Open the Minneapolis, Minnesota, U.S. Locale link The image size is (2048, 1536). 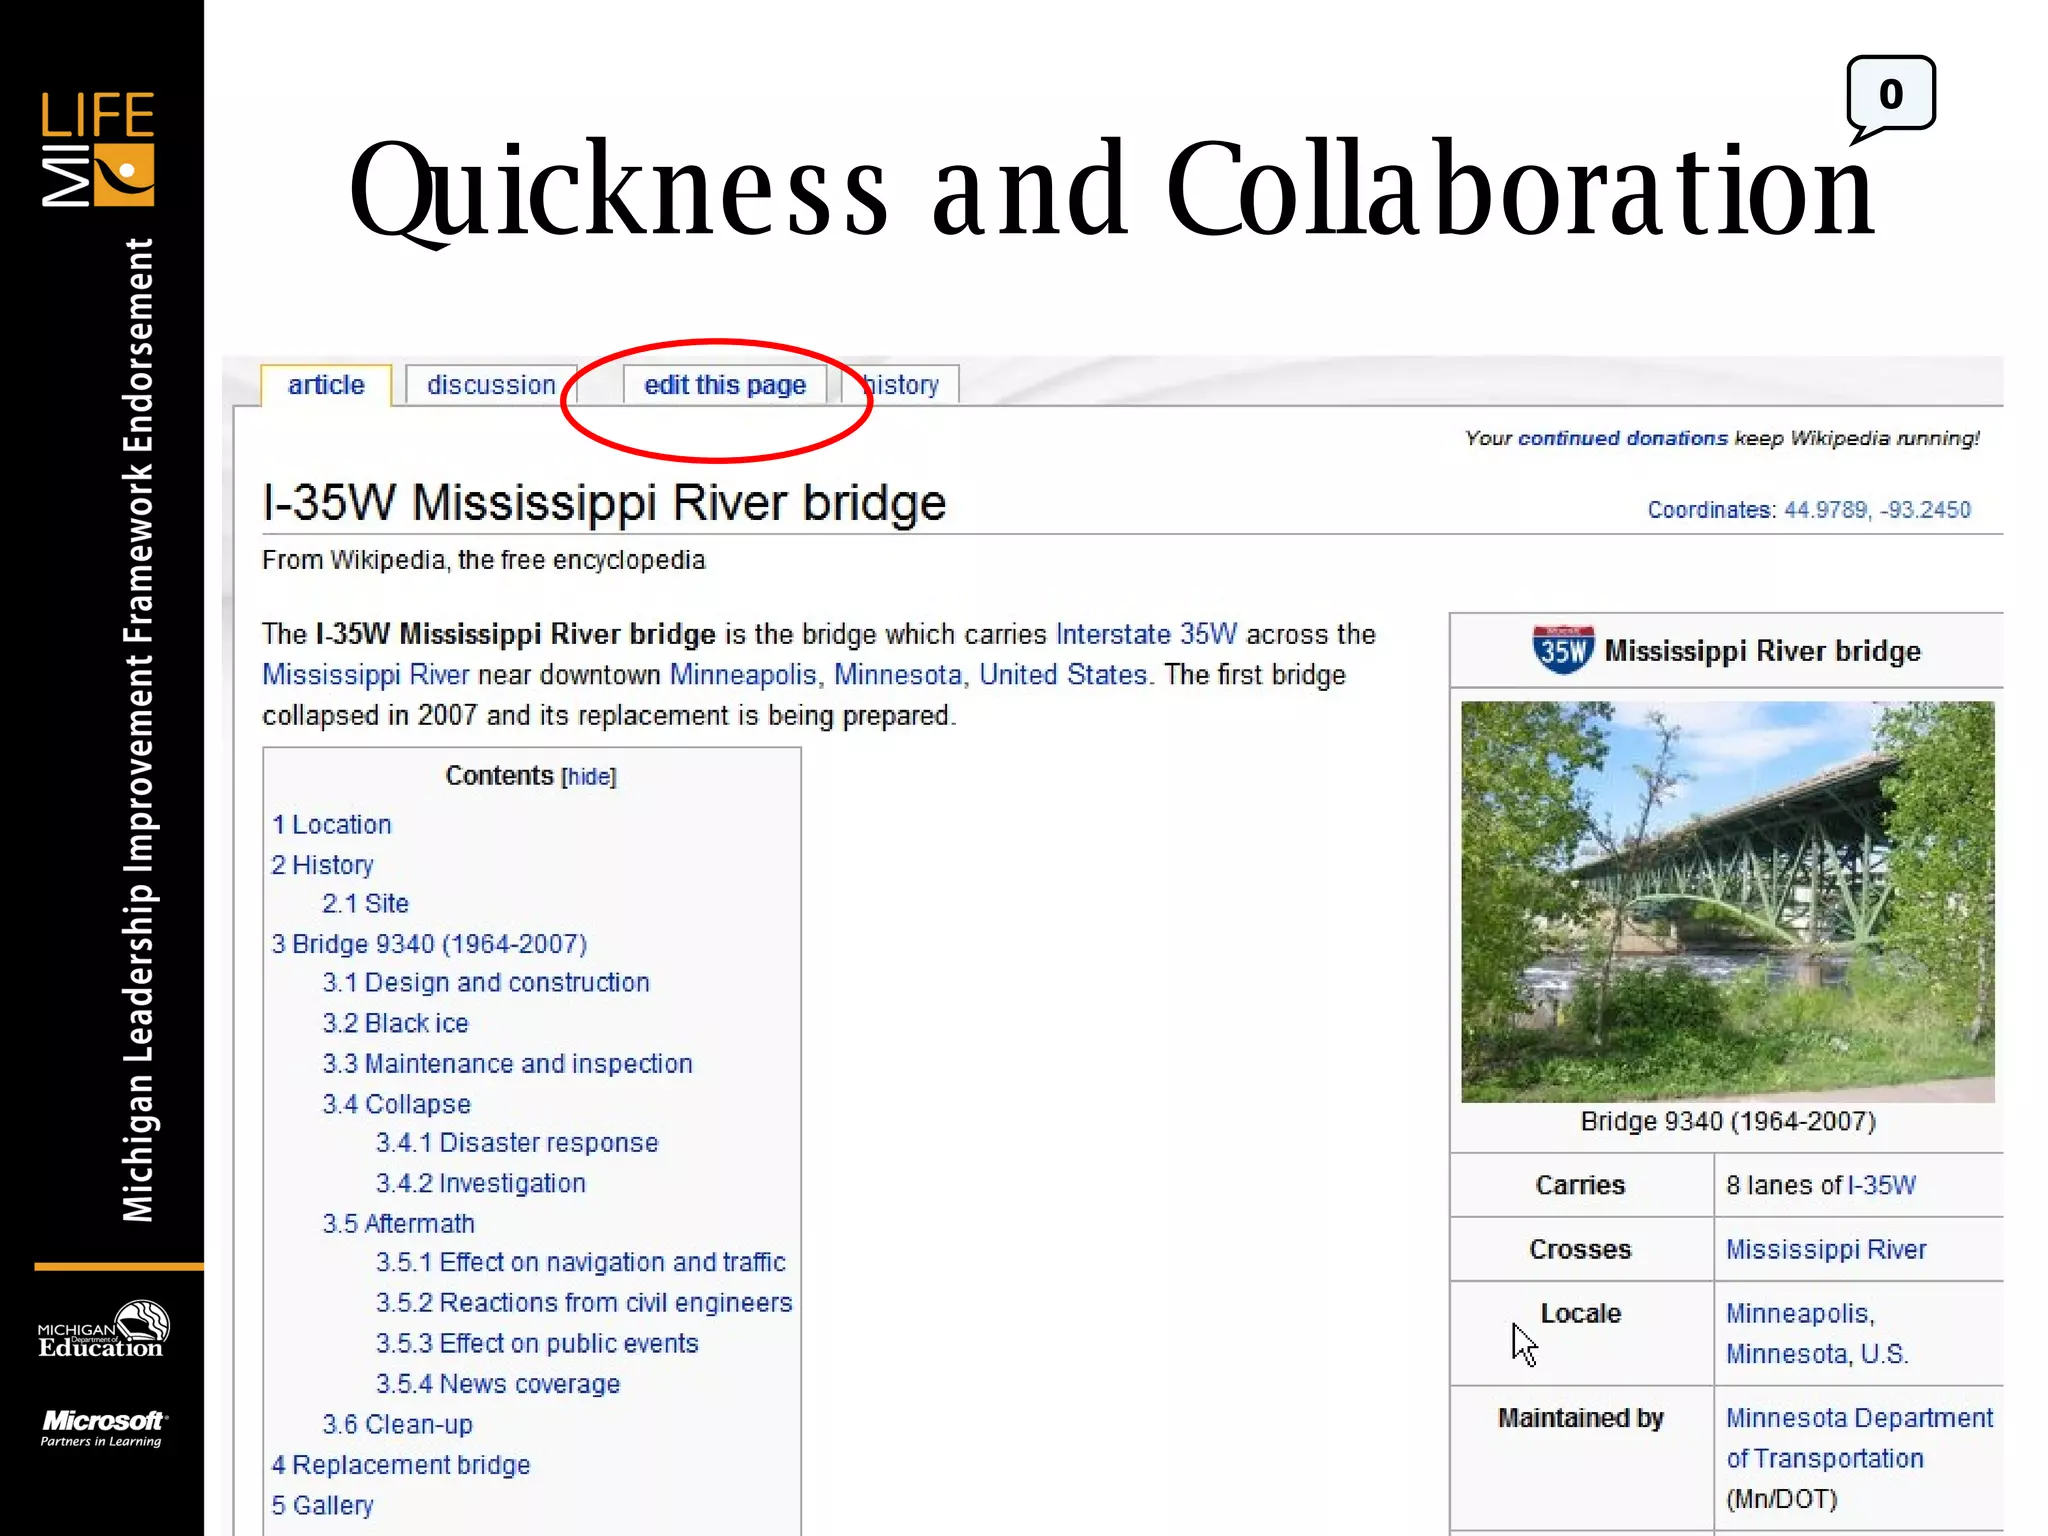point(1817,1334)
